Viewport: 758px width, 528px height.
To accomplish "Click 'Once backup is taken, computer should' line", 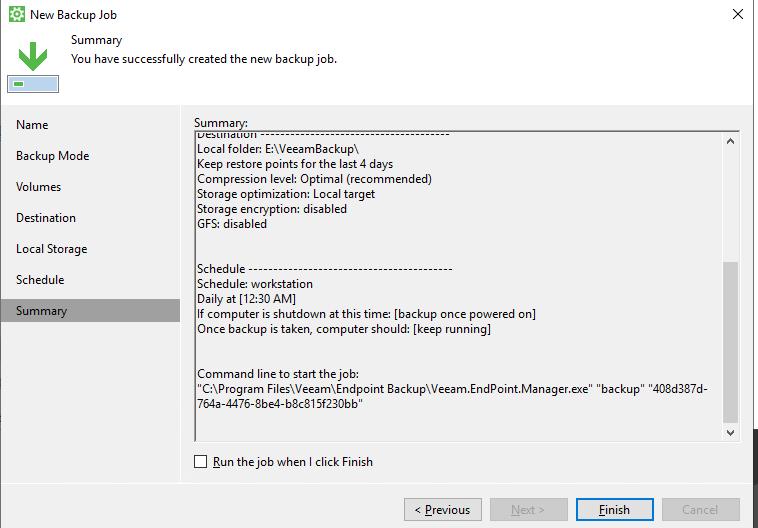I will pyautogui.click(x=344, y=329).
